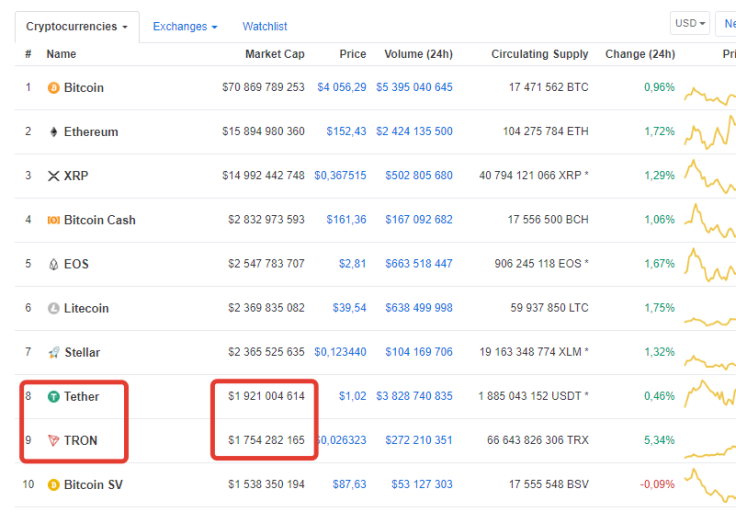
Task: Click the EOS logo icon
Action: pos(54,264)
